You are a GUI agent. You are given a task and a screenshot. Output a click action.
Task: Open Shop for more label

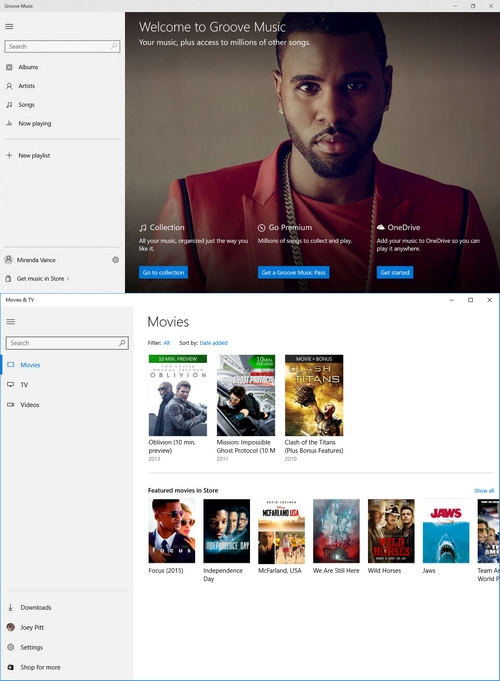40,667
